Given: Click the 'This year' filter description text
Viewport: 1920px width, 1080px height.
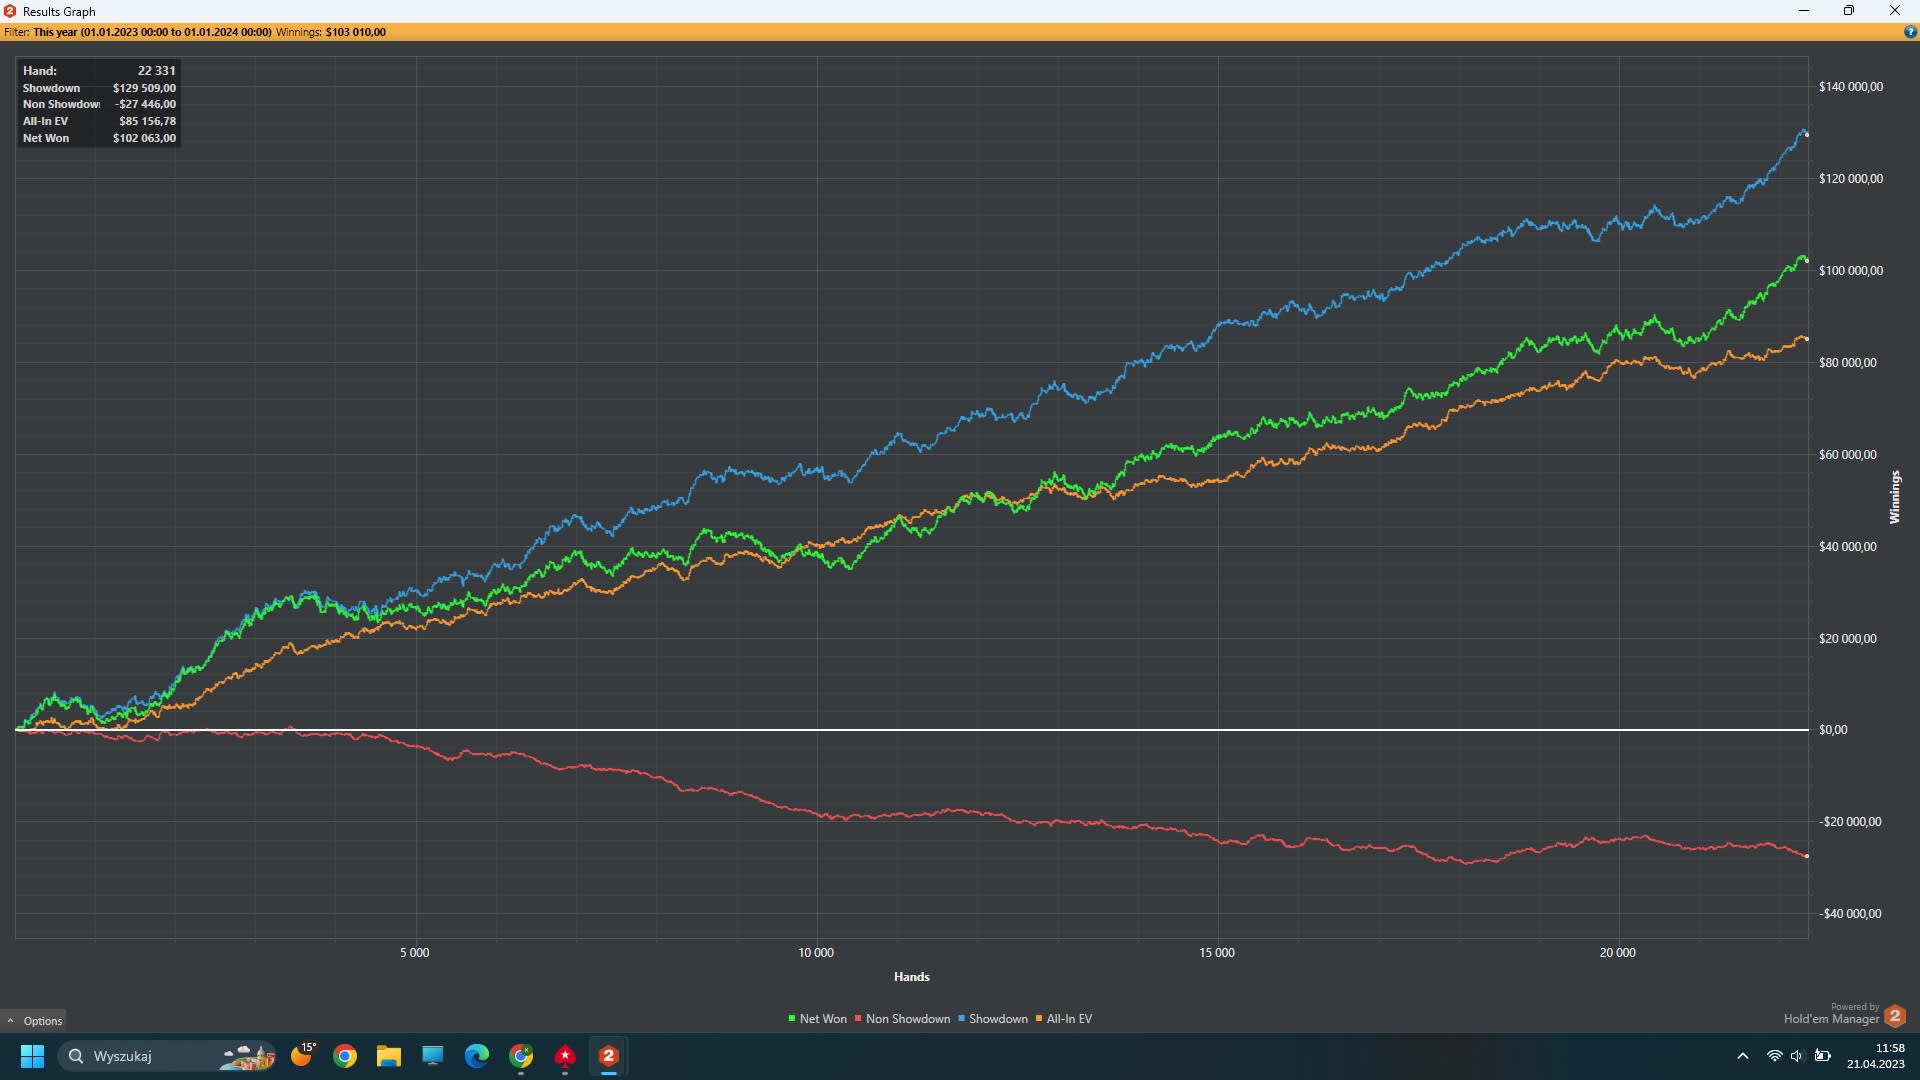Looking at the screenshot, I should pos(152,32).
